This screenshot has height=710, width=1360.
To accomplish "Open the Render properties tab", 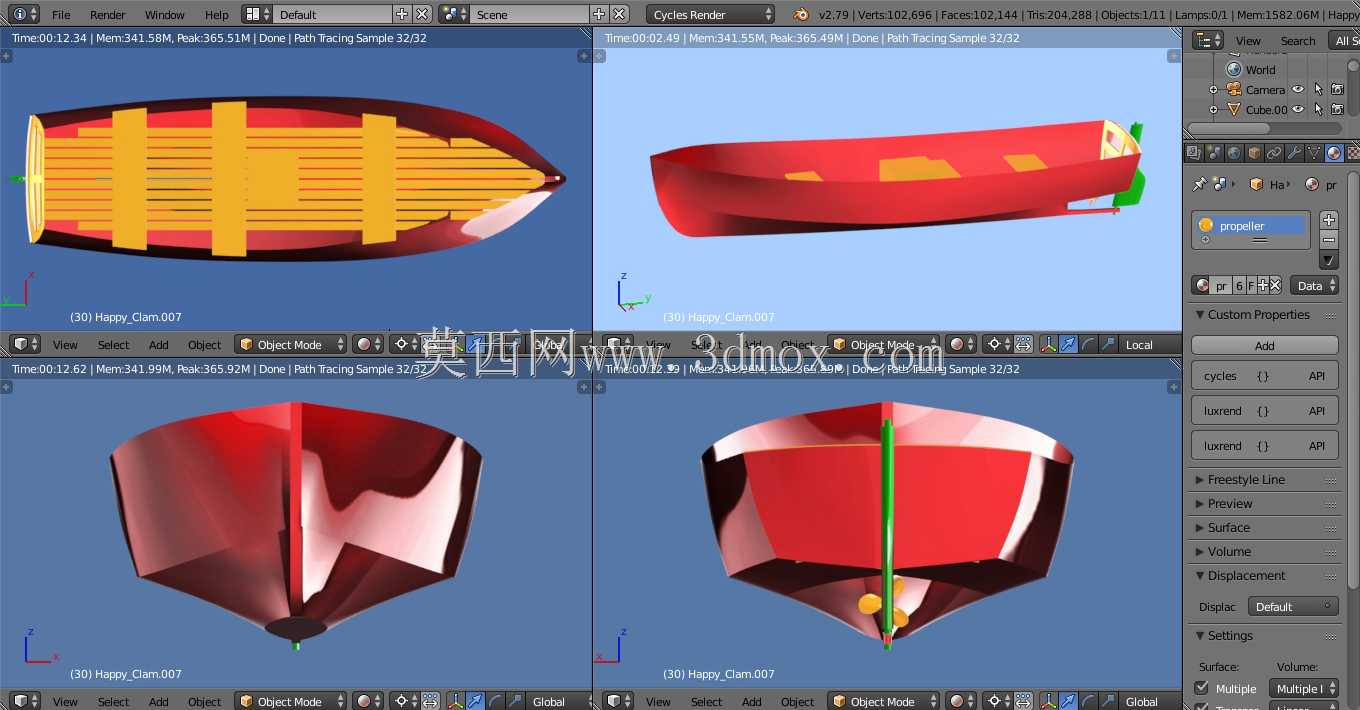I will (x=1193, y=153).
